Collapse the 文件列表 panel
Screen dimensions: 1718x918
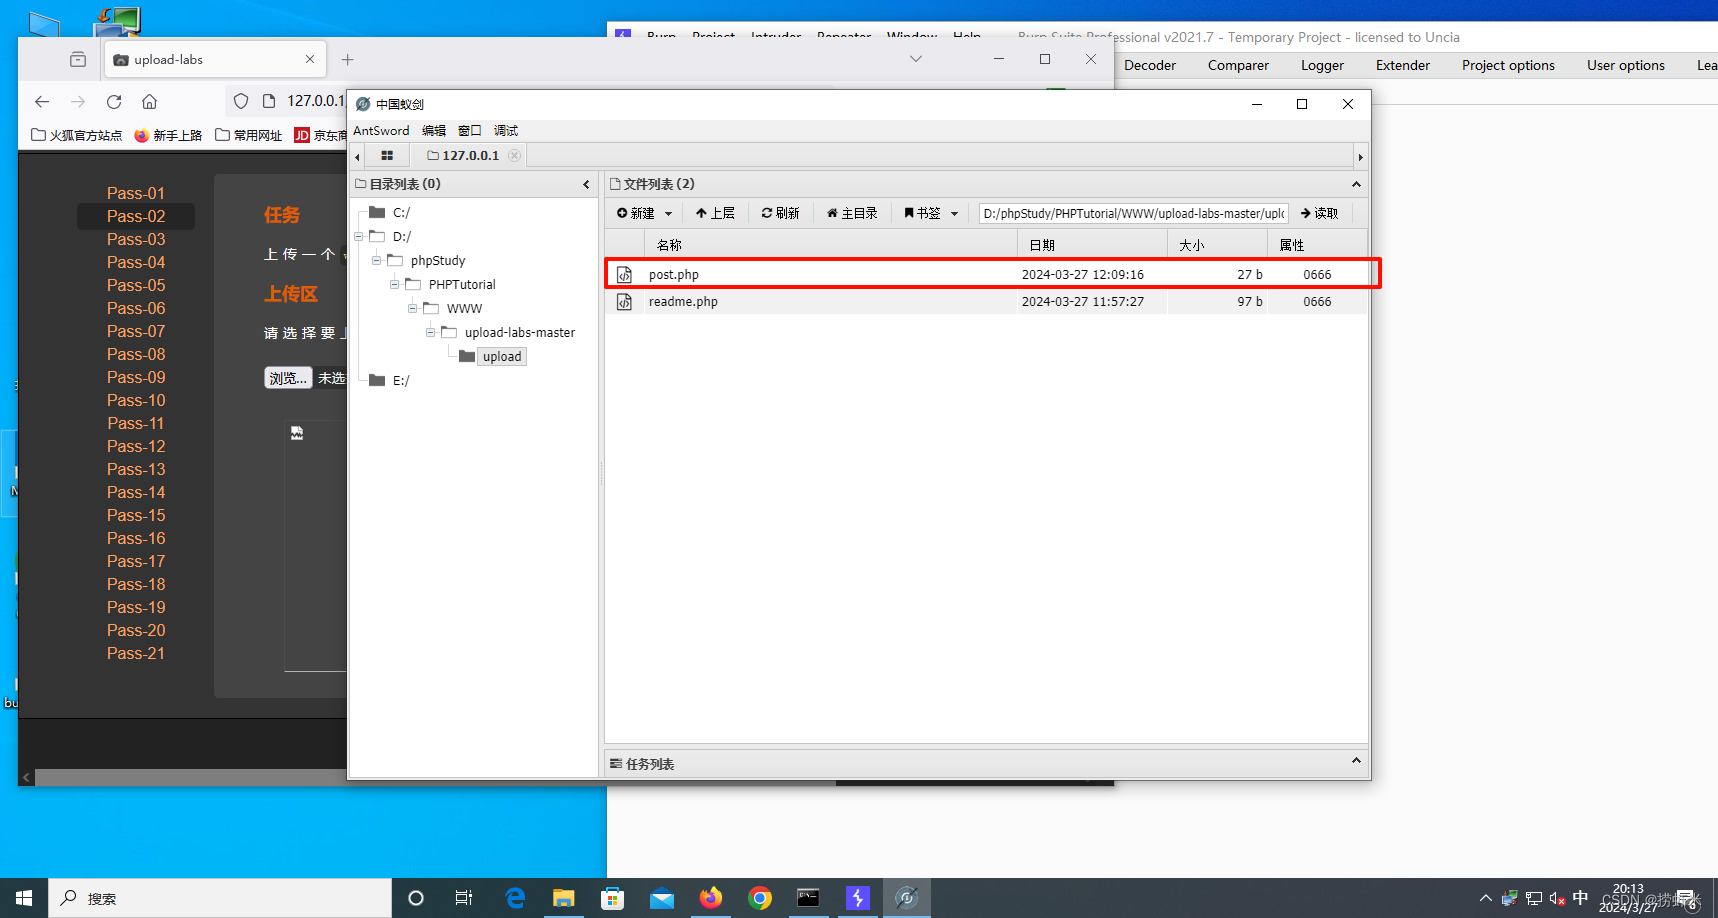tap(1356, 184)
